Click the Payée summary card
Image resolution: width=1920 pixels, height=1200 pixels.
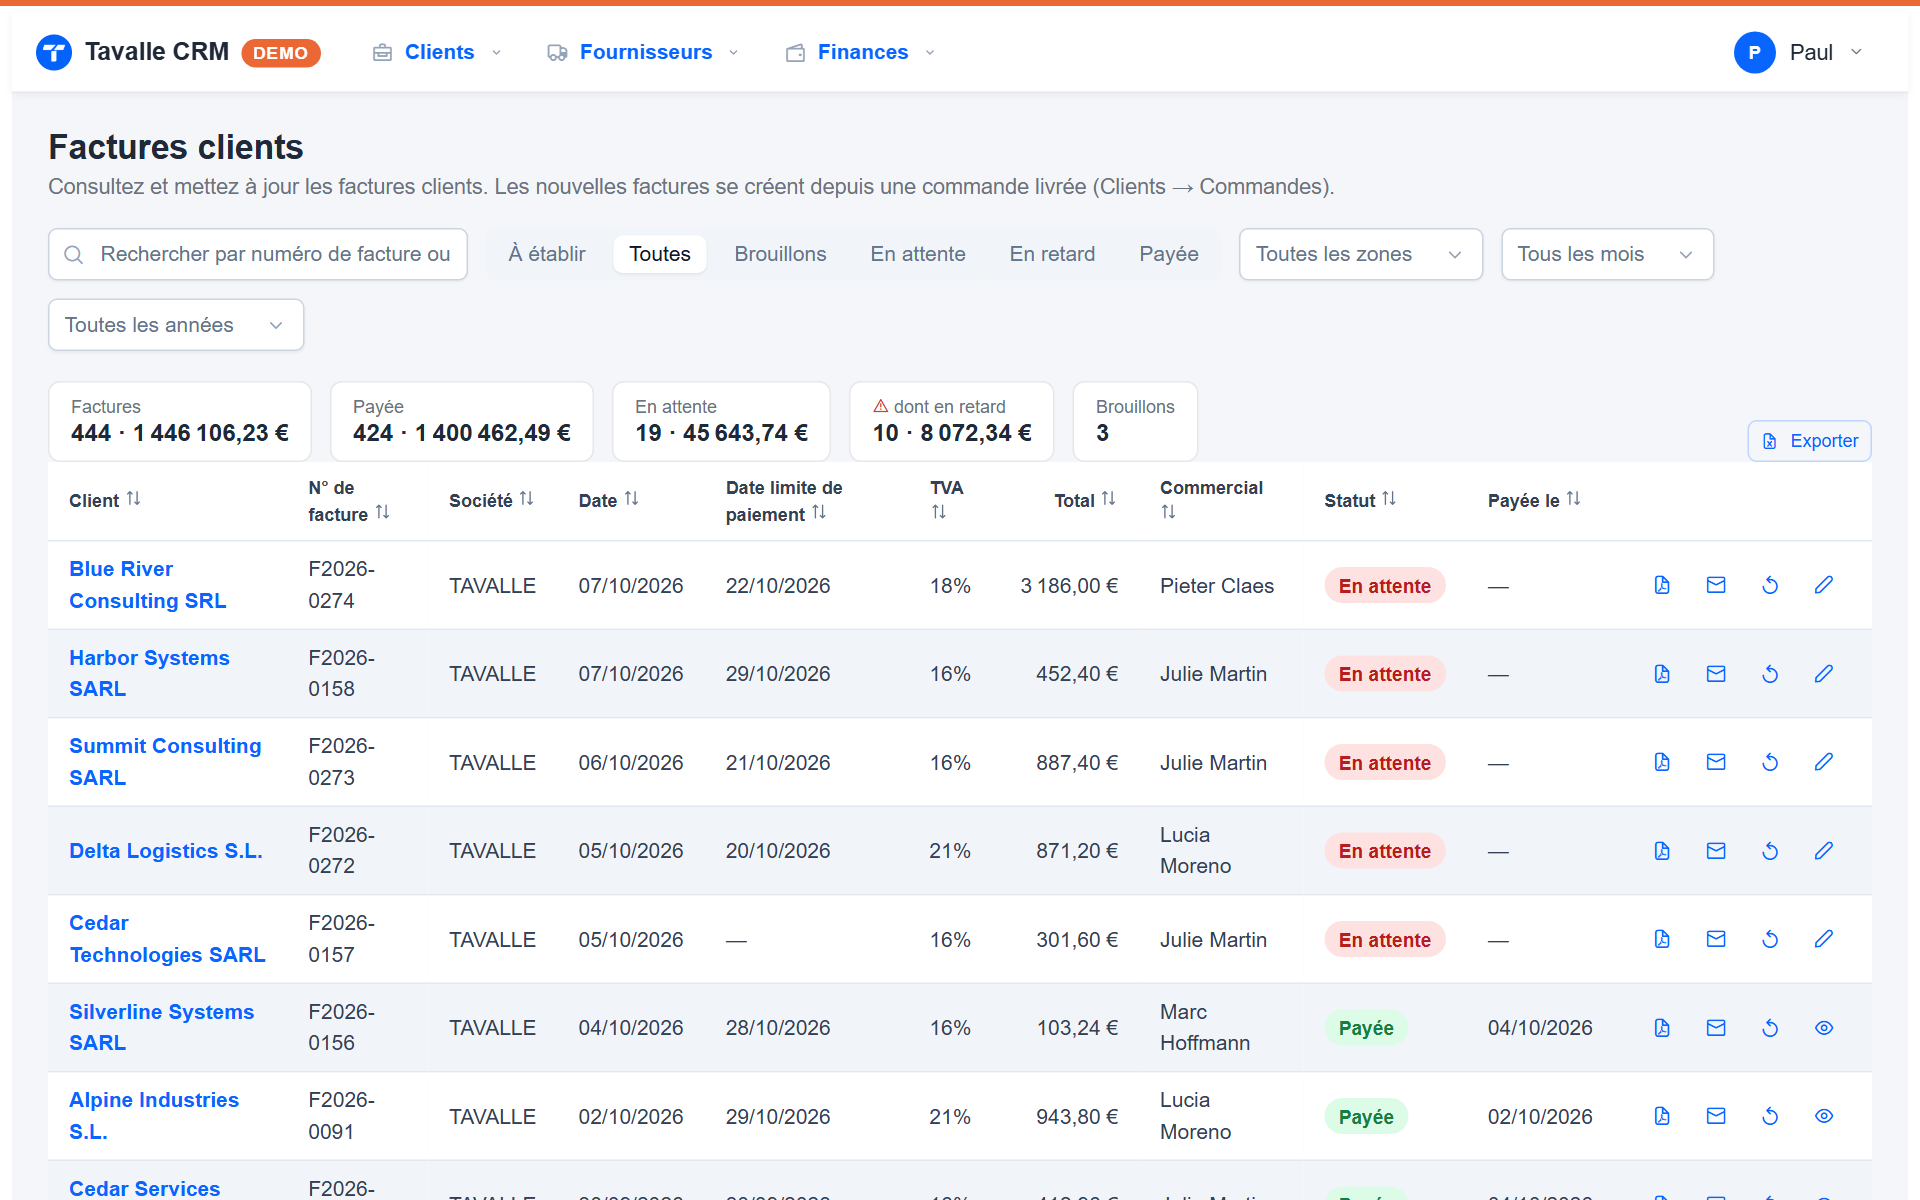[x=461, y=421]
